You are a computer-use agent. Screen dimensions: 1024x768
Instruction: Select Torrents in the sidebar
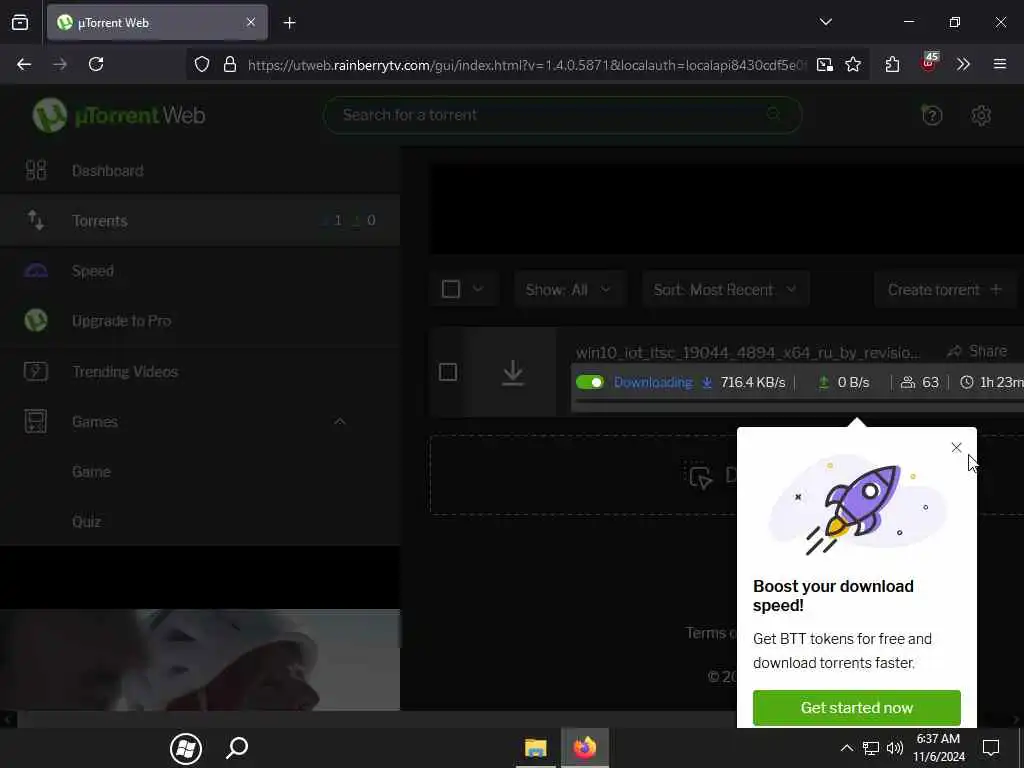199,221
